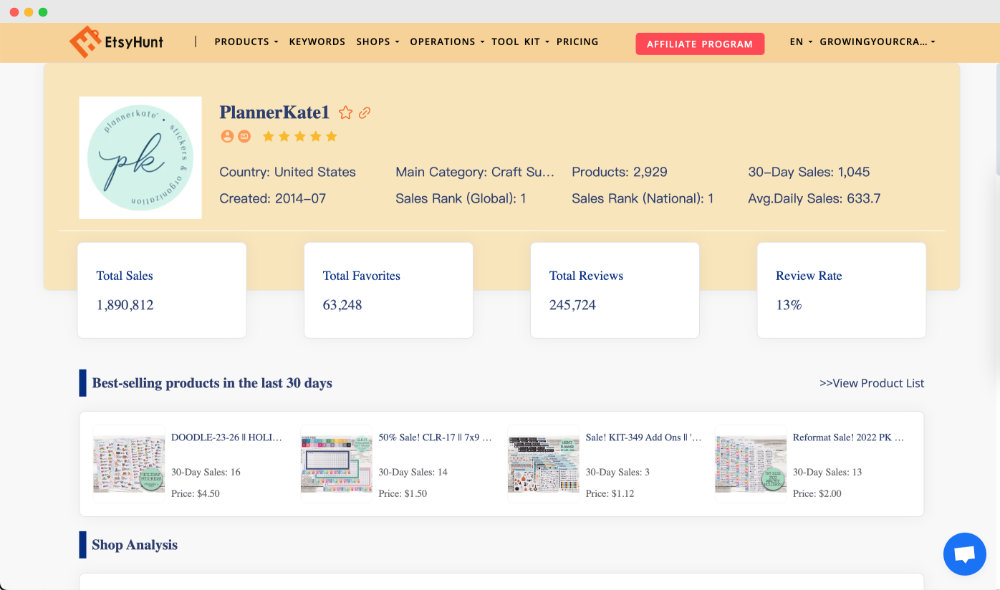This screenshot has height=590, width=1000.
Task: Go to the KEYWORDS page
Action: tap(317, 41)
